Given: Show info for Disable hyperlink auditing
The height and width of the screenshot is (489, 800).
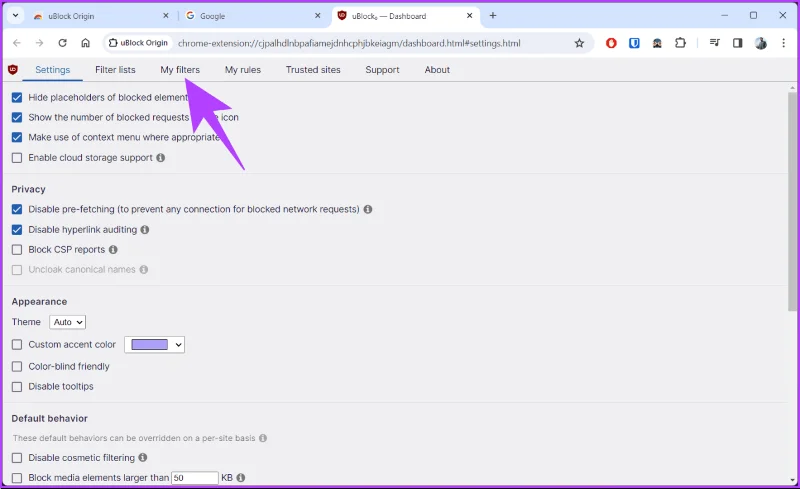Looking at the screenshot, I should tap(145, 230).
